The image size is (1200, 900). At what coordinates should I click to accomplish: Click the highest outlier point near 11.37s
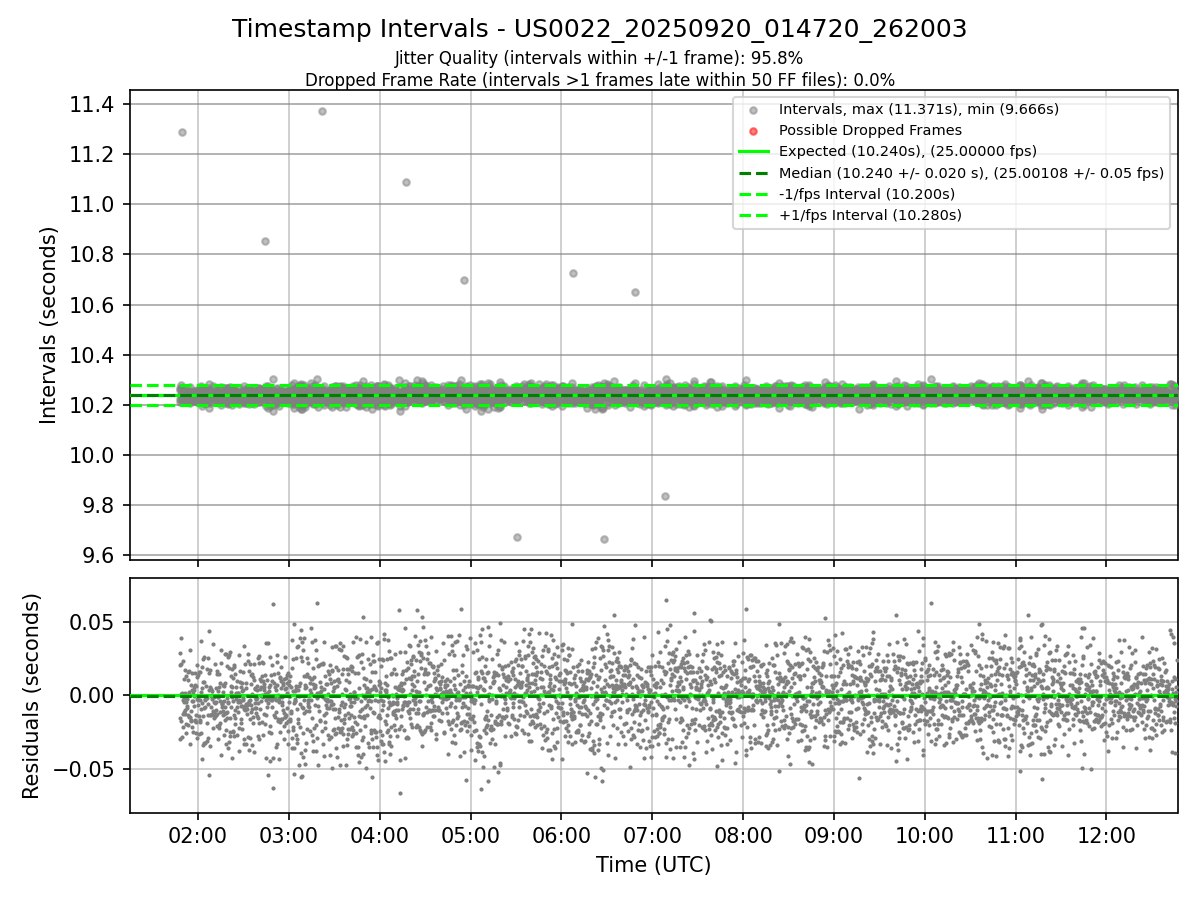322,111
